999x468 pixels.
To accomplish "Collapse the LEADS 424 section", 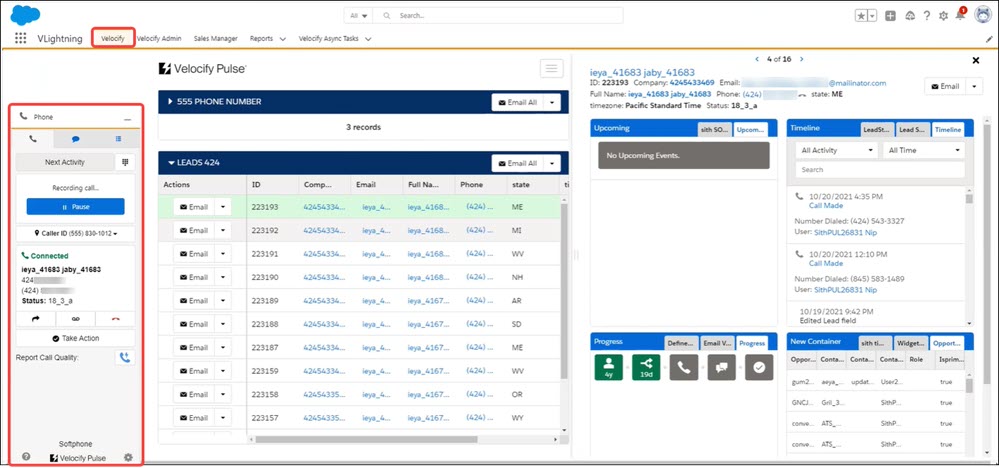I will pyautogui.click(x=171, y=163).
